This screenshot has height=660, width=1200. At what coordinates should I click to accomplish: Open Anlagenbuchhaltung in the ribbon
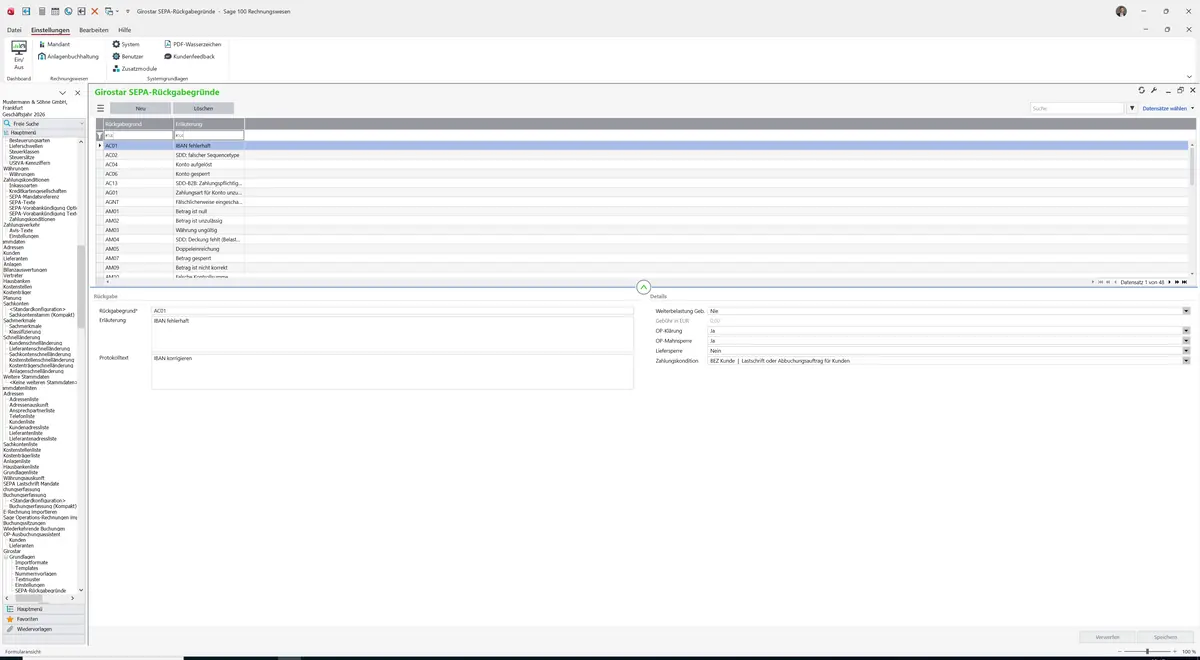(x=68, y=57)
